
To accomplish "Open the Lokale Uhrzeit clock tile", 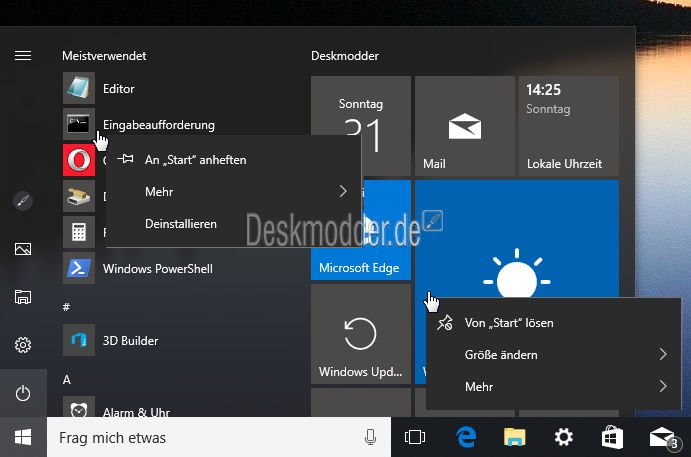I will [x=569, y=126].
